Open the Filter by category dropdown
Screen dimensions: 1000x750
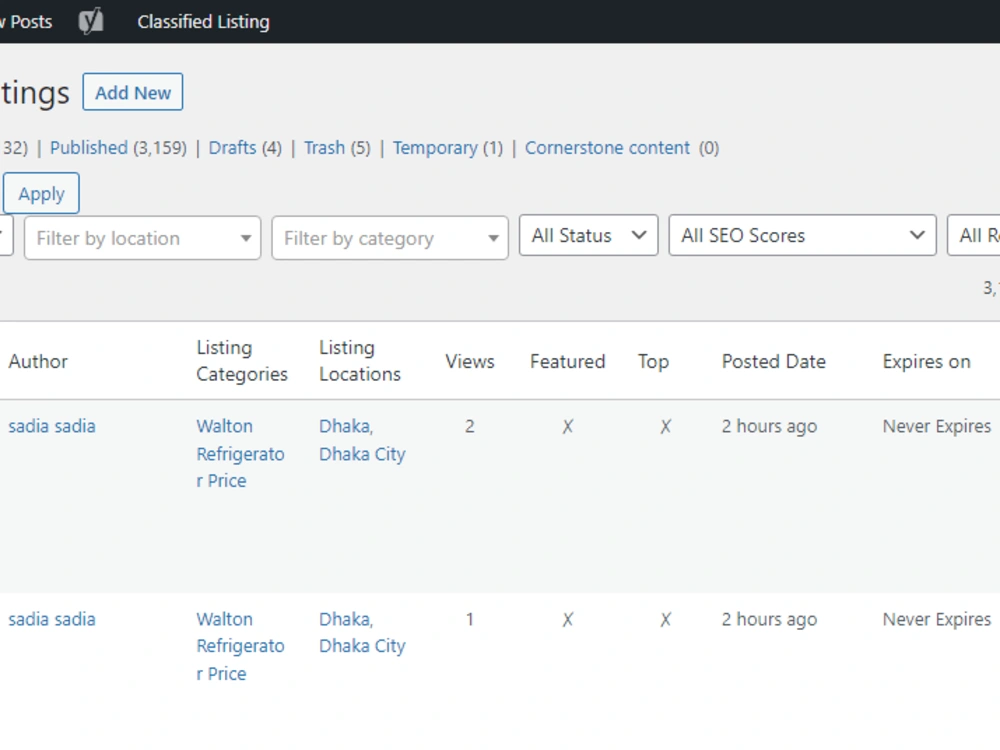click(x=390, y=238)
